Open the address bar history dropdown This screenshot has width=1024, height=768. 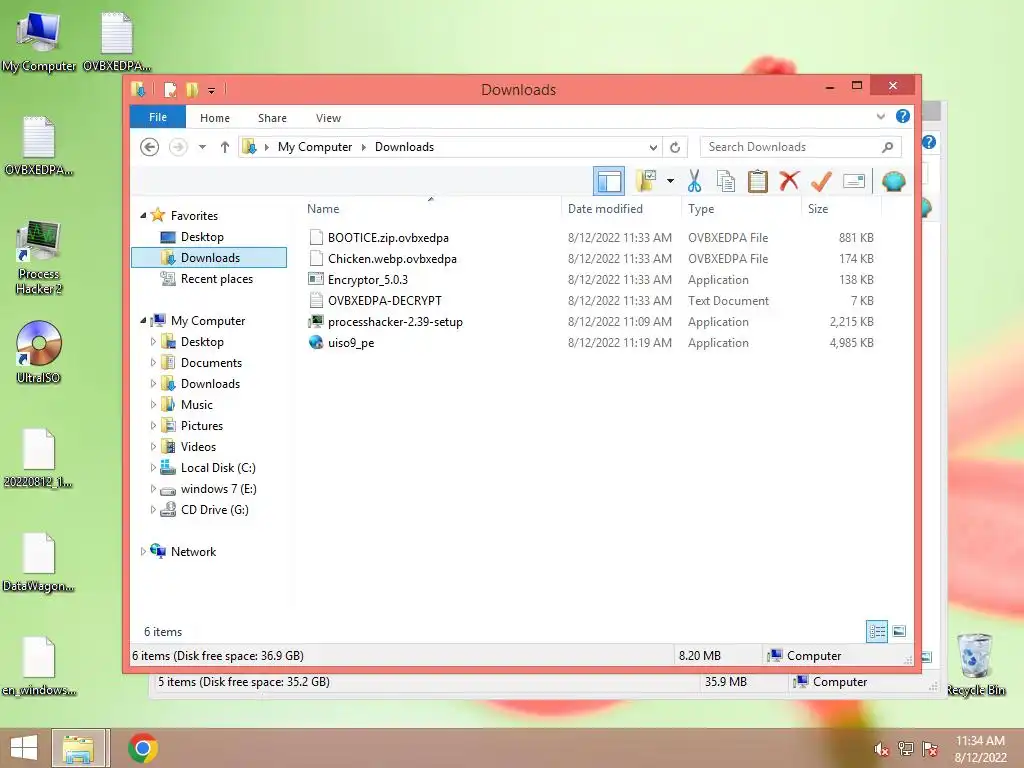pos(652,147)
